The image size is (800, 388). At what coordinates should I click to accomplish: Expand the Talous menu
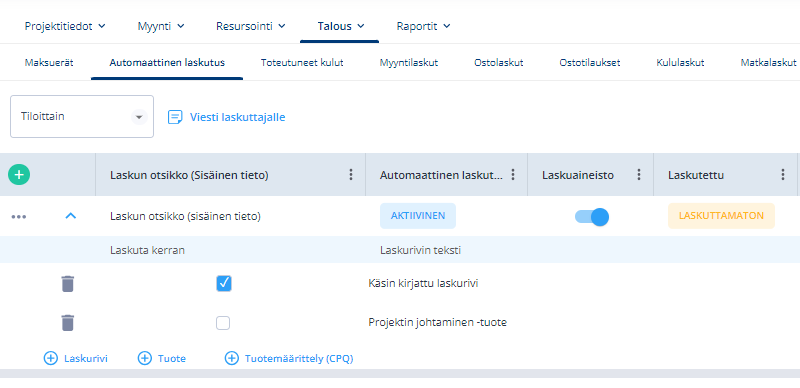tap(340, 26)
